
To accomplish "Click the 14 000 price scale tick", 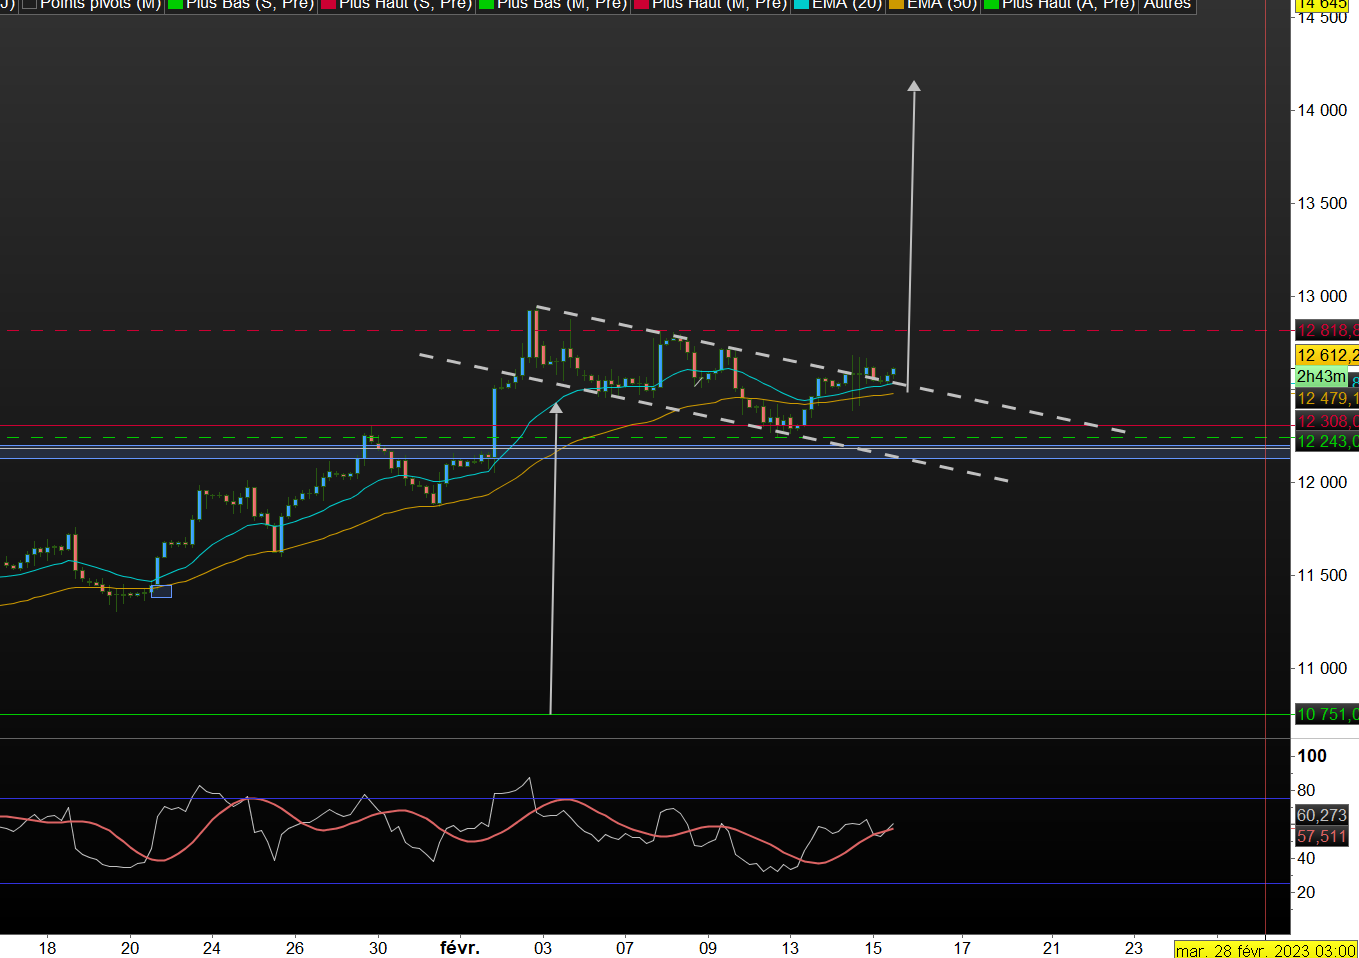I will 1322,110.
